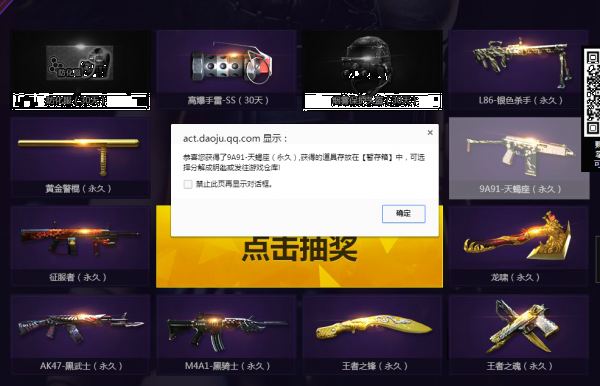Click the M4A1-黑骑士（永久）label
This screenshot has height=386, width=600.
tap(228, 366)
